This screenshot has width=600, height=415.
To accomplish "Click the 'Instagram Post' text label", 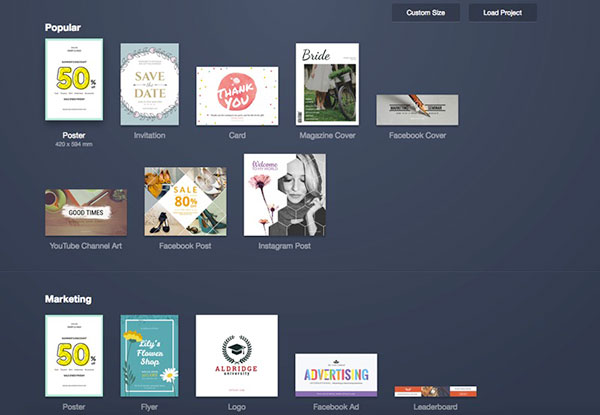I will (x=284, y=245).
